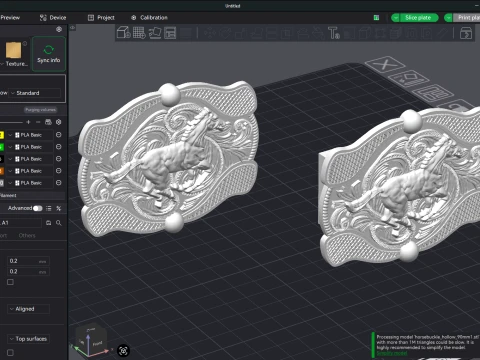Click the green filament color swatch
Viewport: 480px width, 360px height.
pos(1,147)
